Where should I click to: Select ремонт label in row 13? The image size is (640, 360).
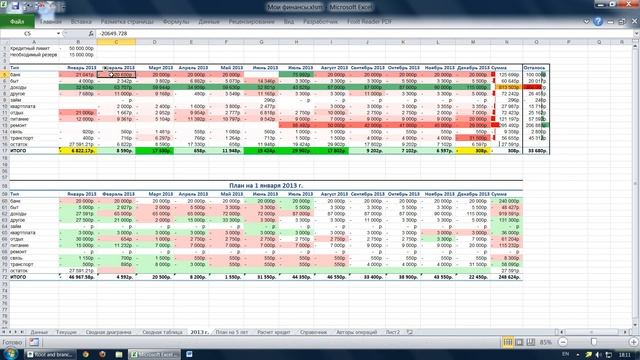[x=18, y=125]
